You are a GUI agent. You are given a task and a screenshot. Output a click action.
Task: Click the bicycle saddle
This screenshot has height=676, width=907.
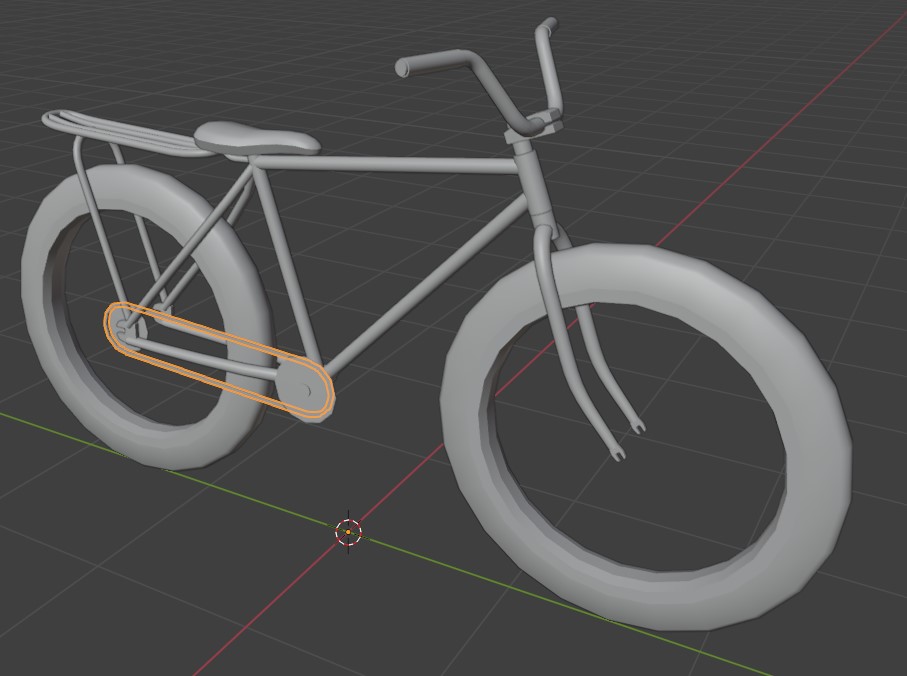[257, 139]
